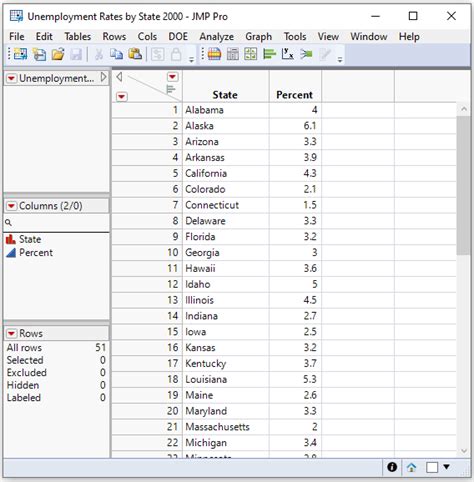Click the Cut scissors icon
Viewport: 474px width, 482px height.
99,54
